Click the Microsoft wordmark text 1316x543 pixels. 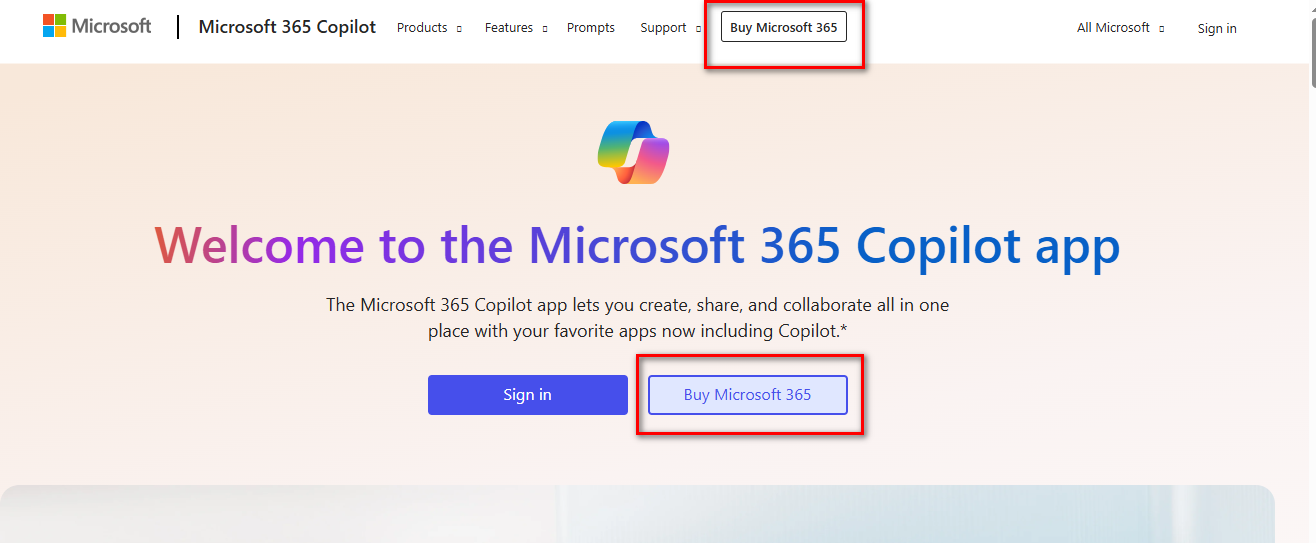point(111,26)
